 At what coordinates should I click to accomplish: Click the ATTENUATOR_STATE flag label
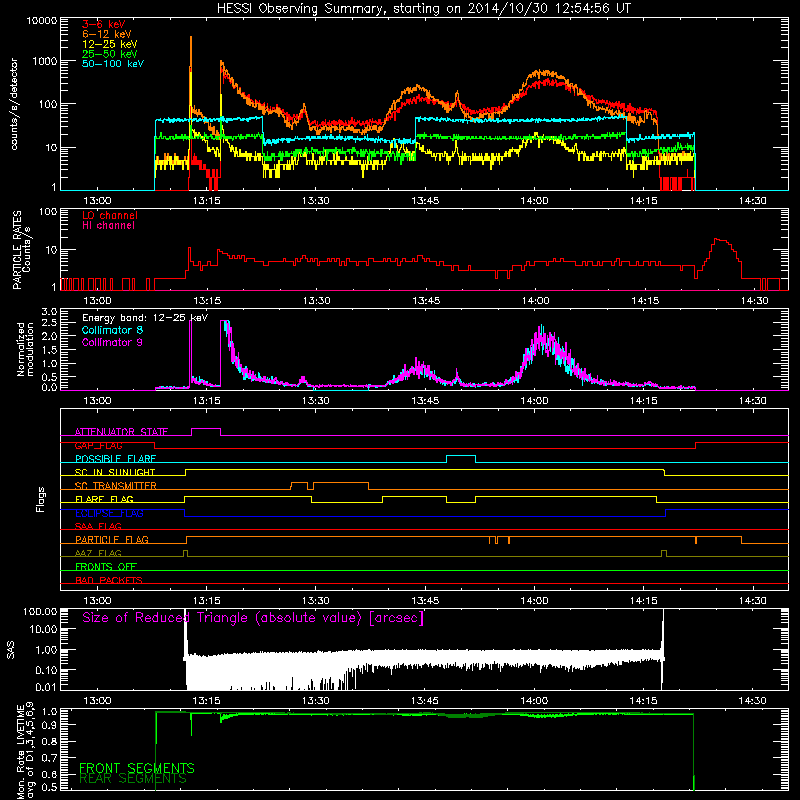(121, 432)
